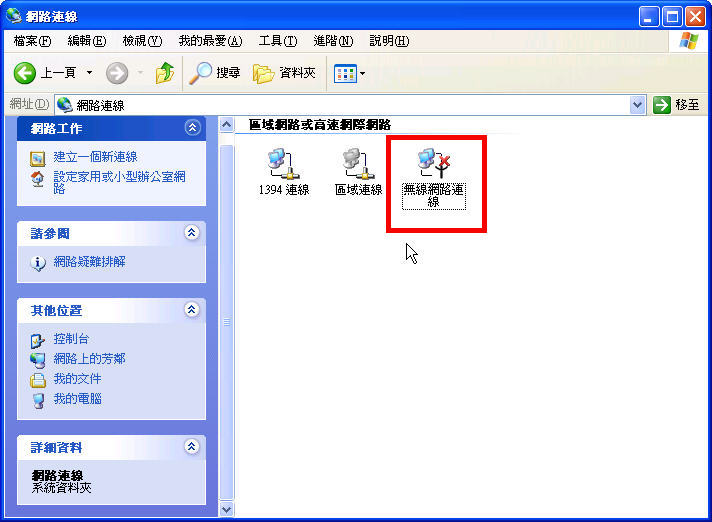Open the 控制台 control panel link
712x522 pixels.
pos(71,339)
